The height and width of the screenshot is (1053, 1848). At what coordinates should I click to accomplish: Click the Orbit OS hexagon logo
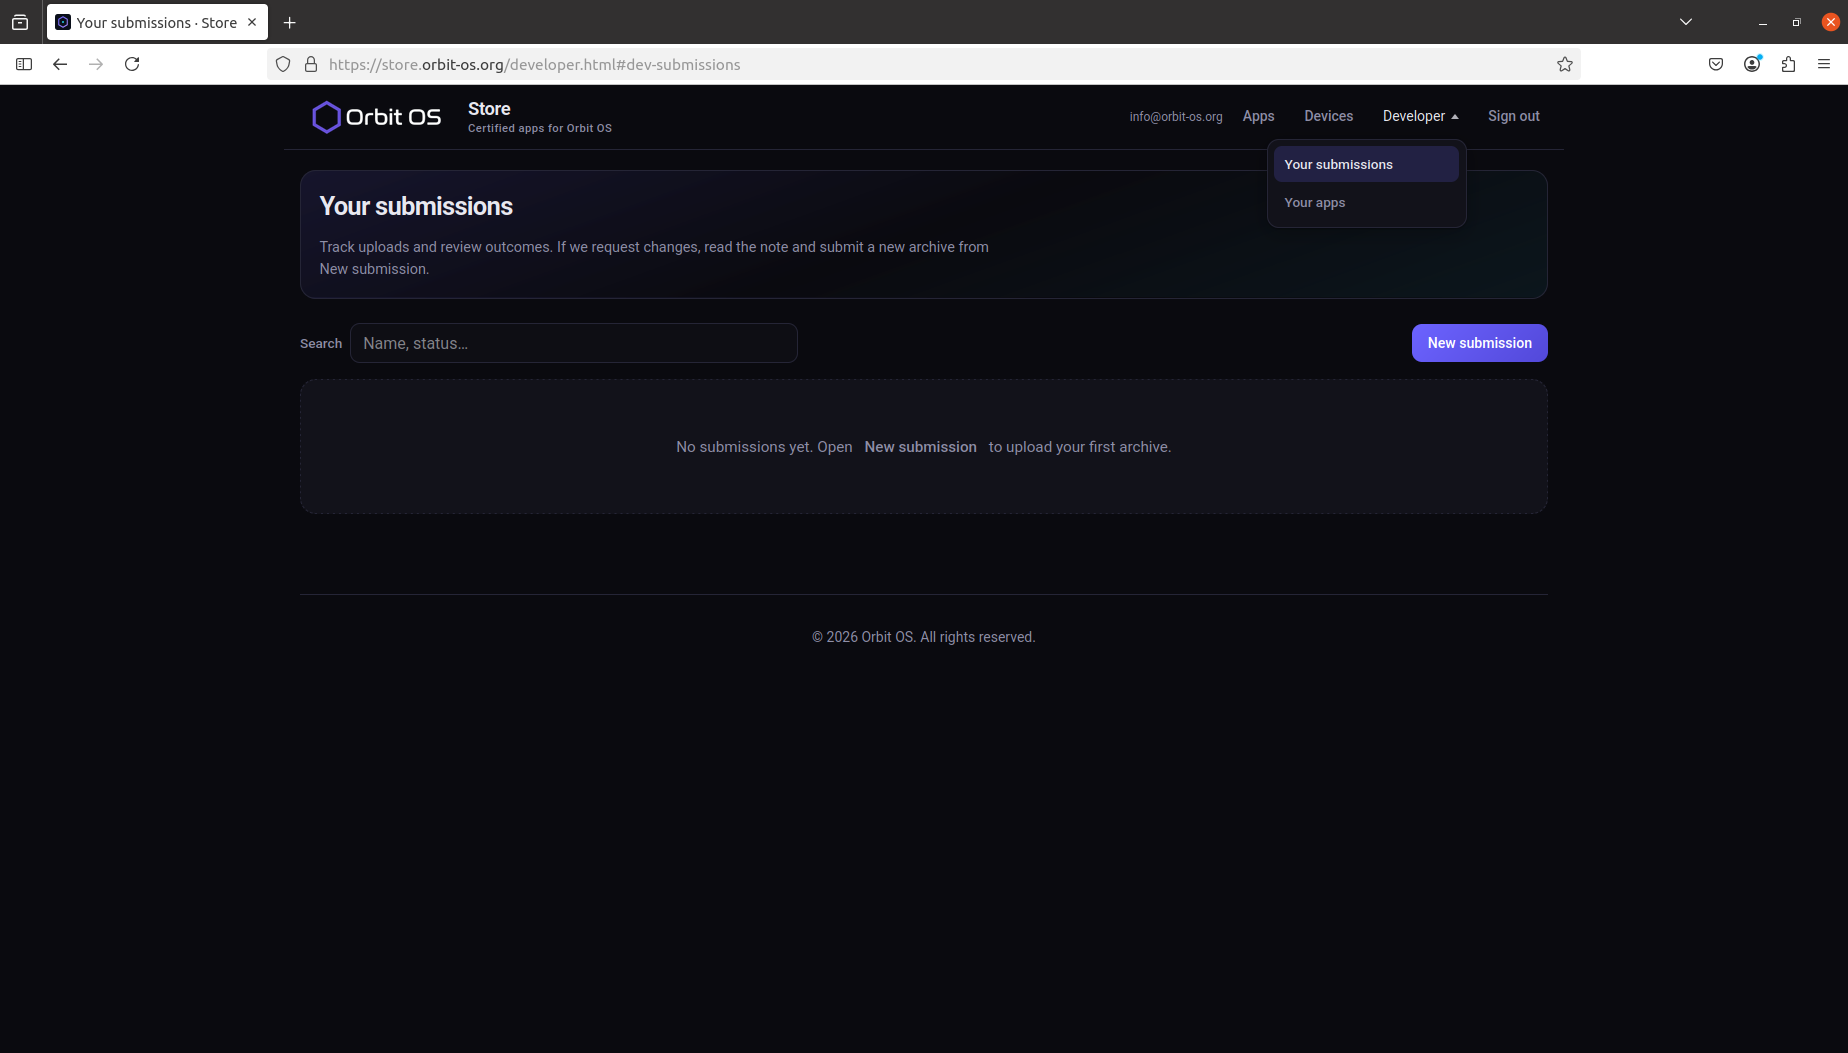pos(327,116)
